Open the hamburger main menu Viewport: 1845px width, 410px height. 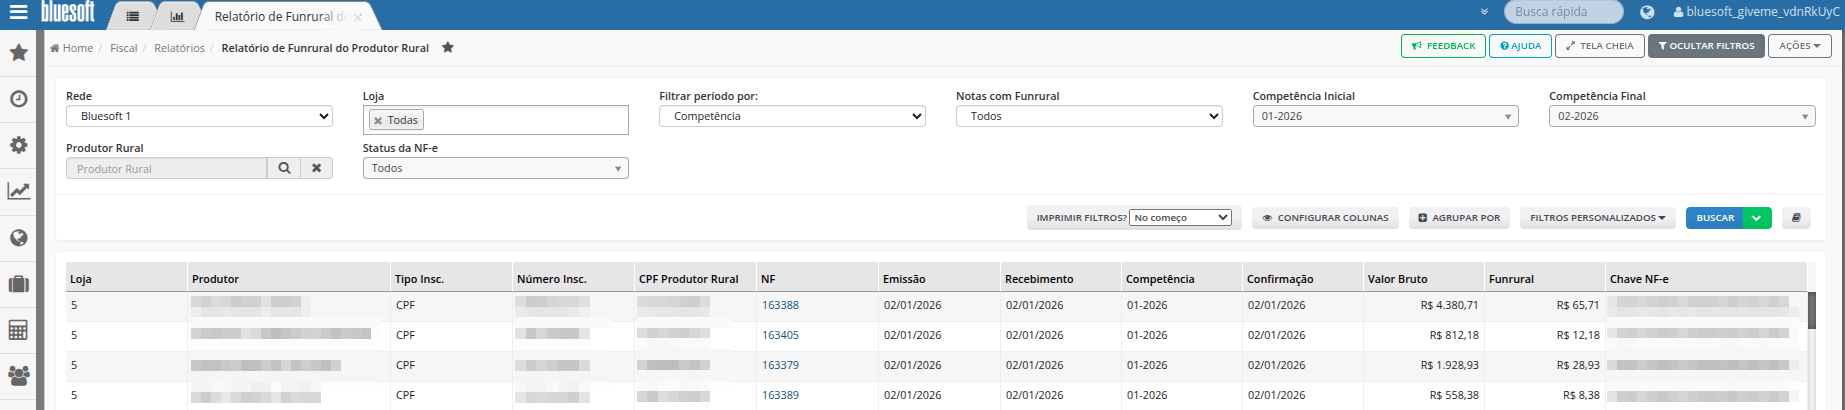18,12
